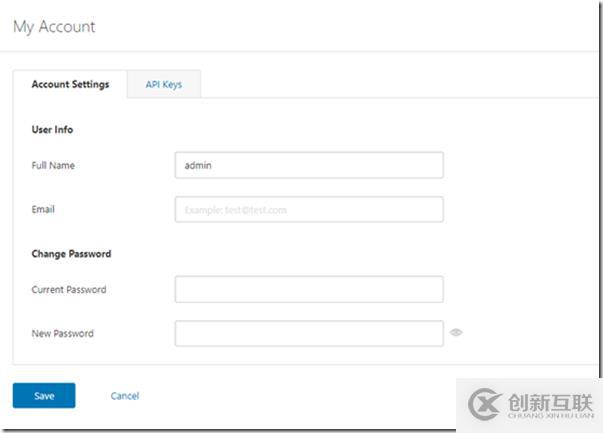Switch to the API Keys tab
Viewport: 603px width, 433px height.
point(164,85)
